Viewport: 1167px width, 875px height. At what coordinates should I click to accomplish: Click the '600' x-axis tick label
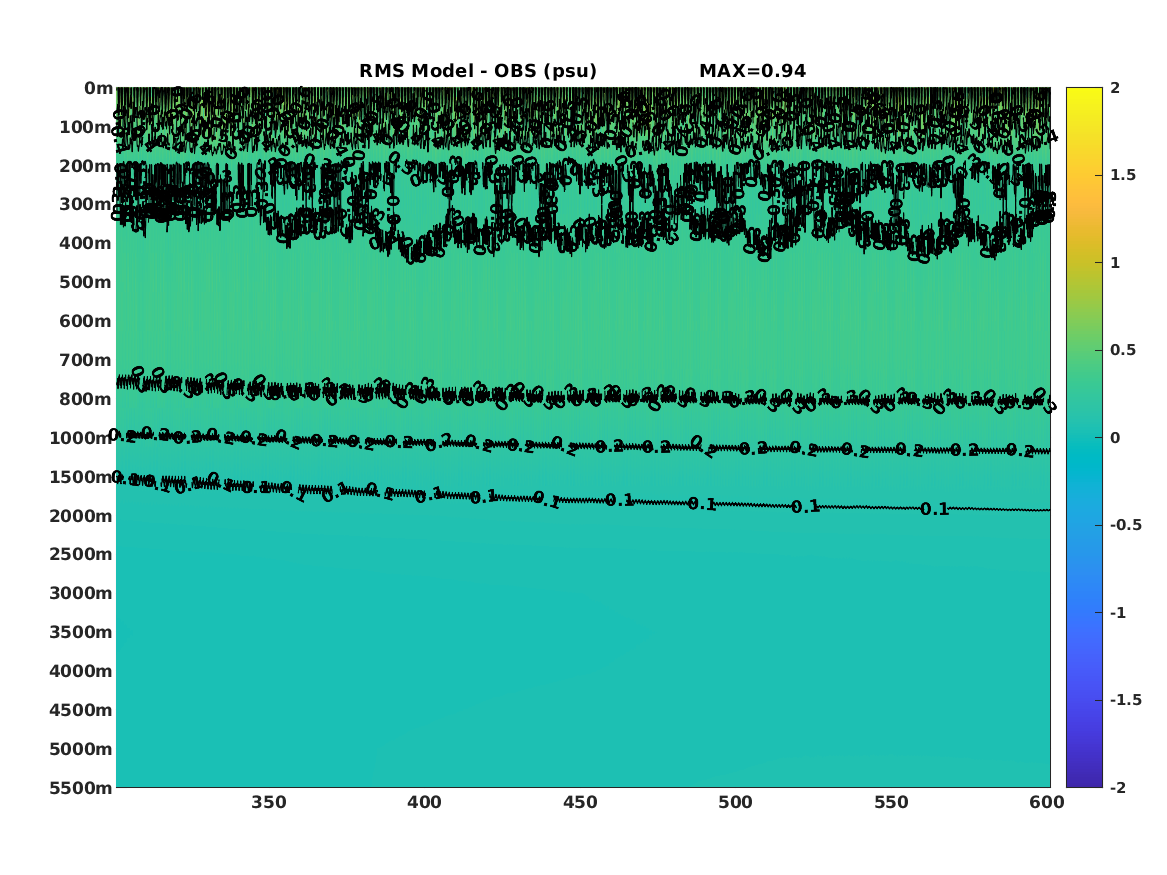click(1046, 802)
